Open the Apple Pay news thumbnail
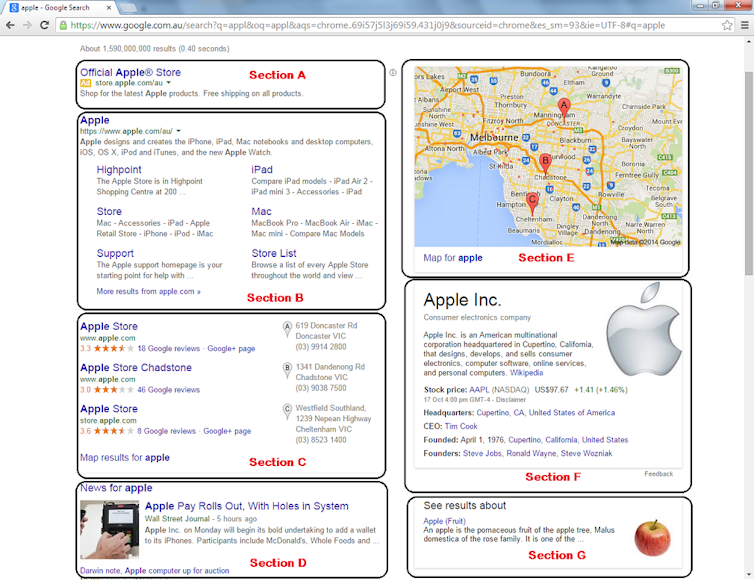 click(x=110, y=530)
